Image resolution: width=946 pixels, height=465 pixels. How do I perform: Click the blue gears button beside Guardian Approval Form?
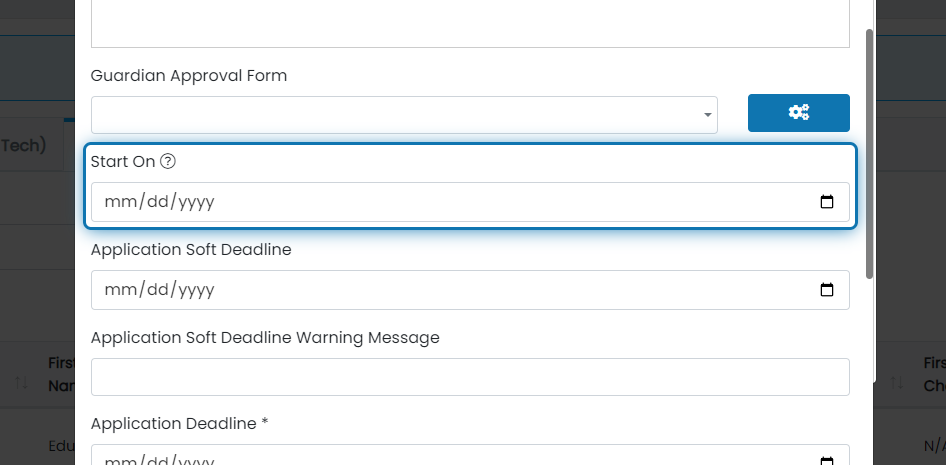pos(798,113)
